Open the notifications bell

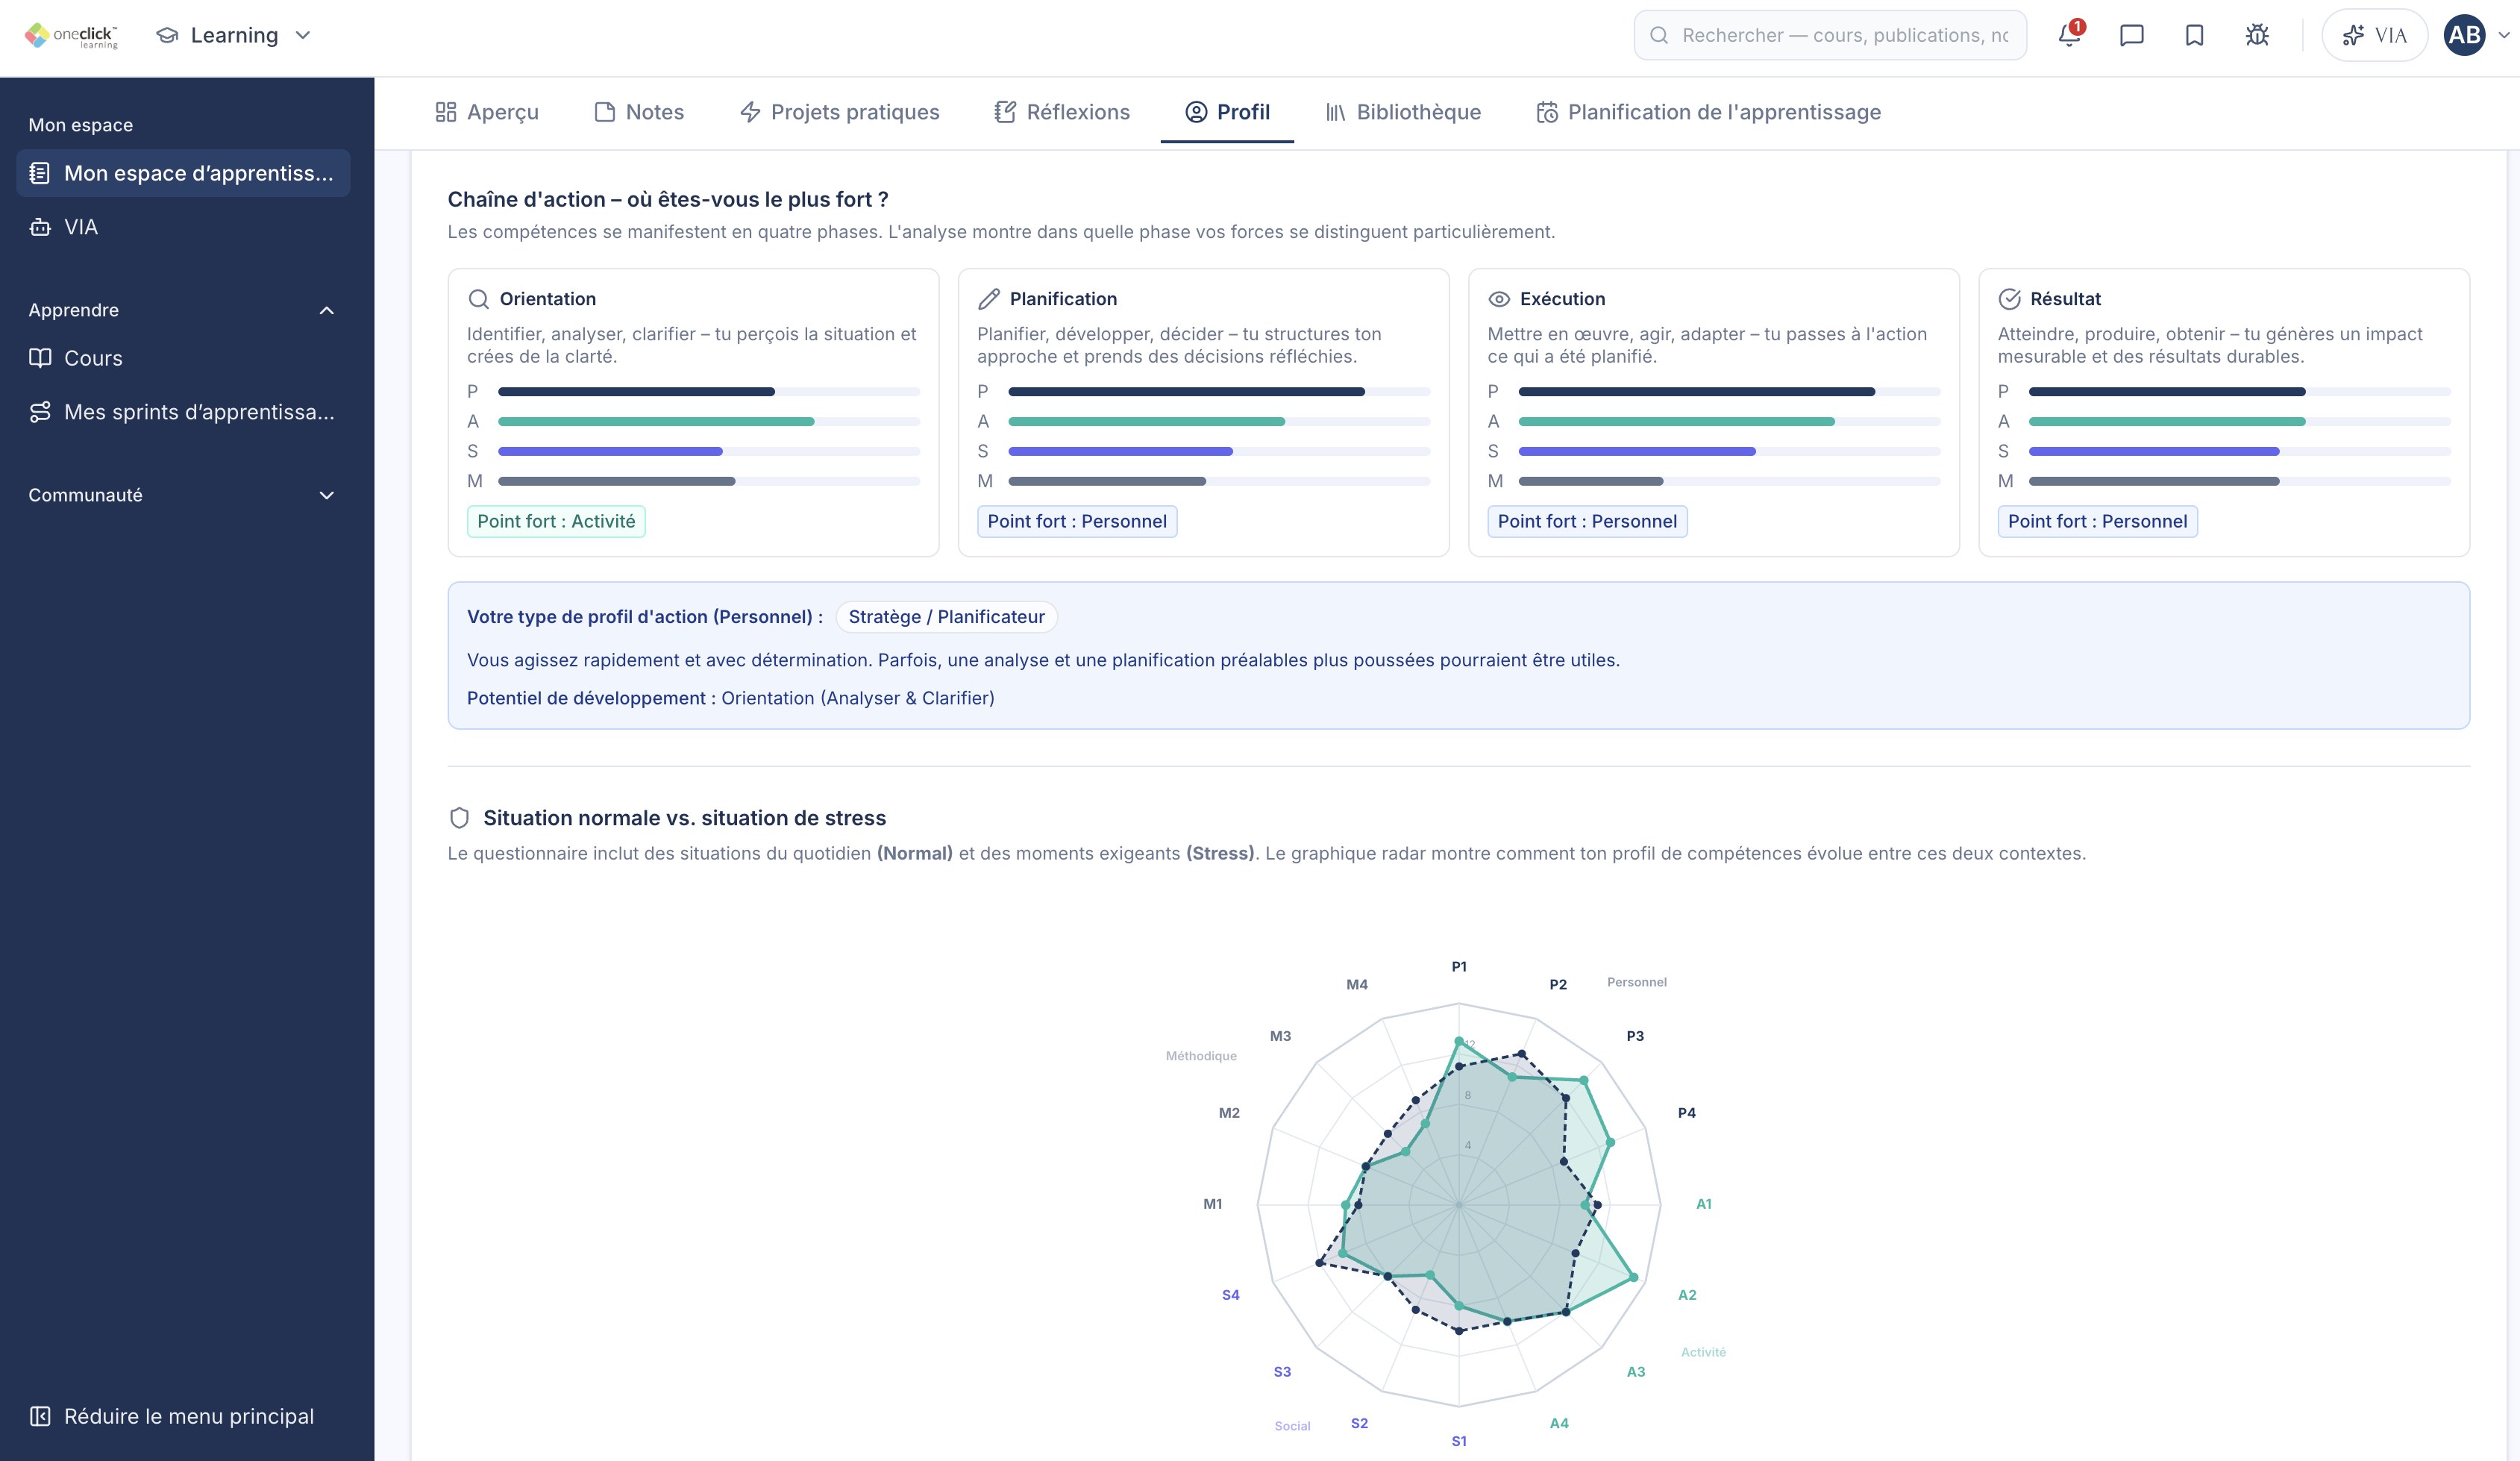[2069, 35]
